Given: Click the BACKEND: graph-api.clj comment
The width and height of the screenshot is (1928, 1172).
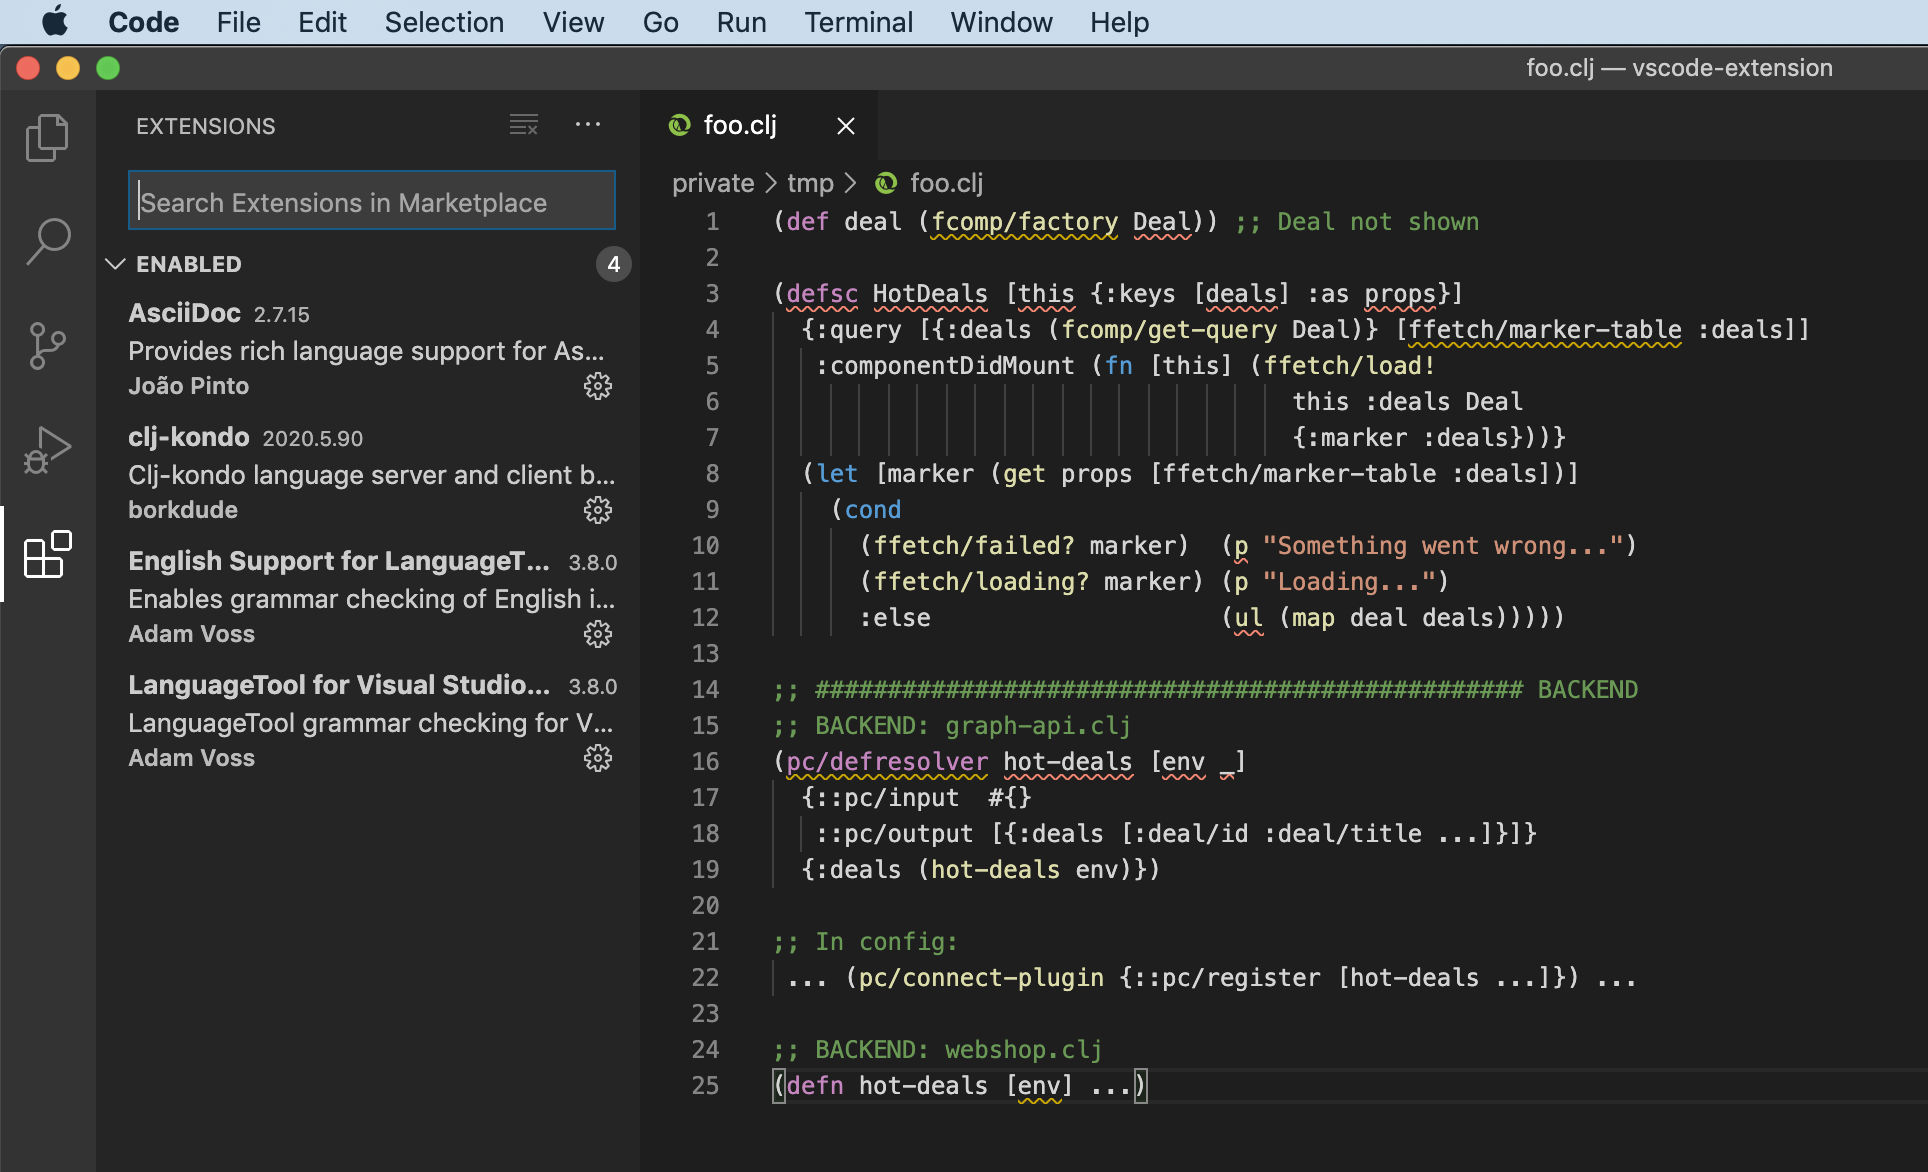Looking at the screenshot, I should [x=952, y=726].
